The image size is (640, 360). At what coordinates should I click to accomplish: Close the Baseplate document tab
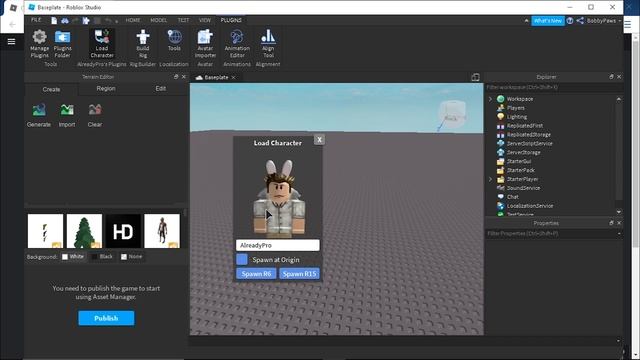(233, 78)
